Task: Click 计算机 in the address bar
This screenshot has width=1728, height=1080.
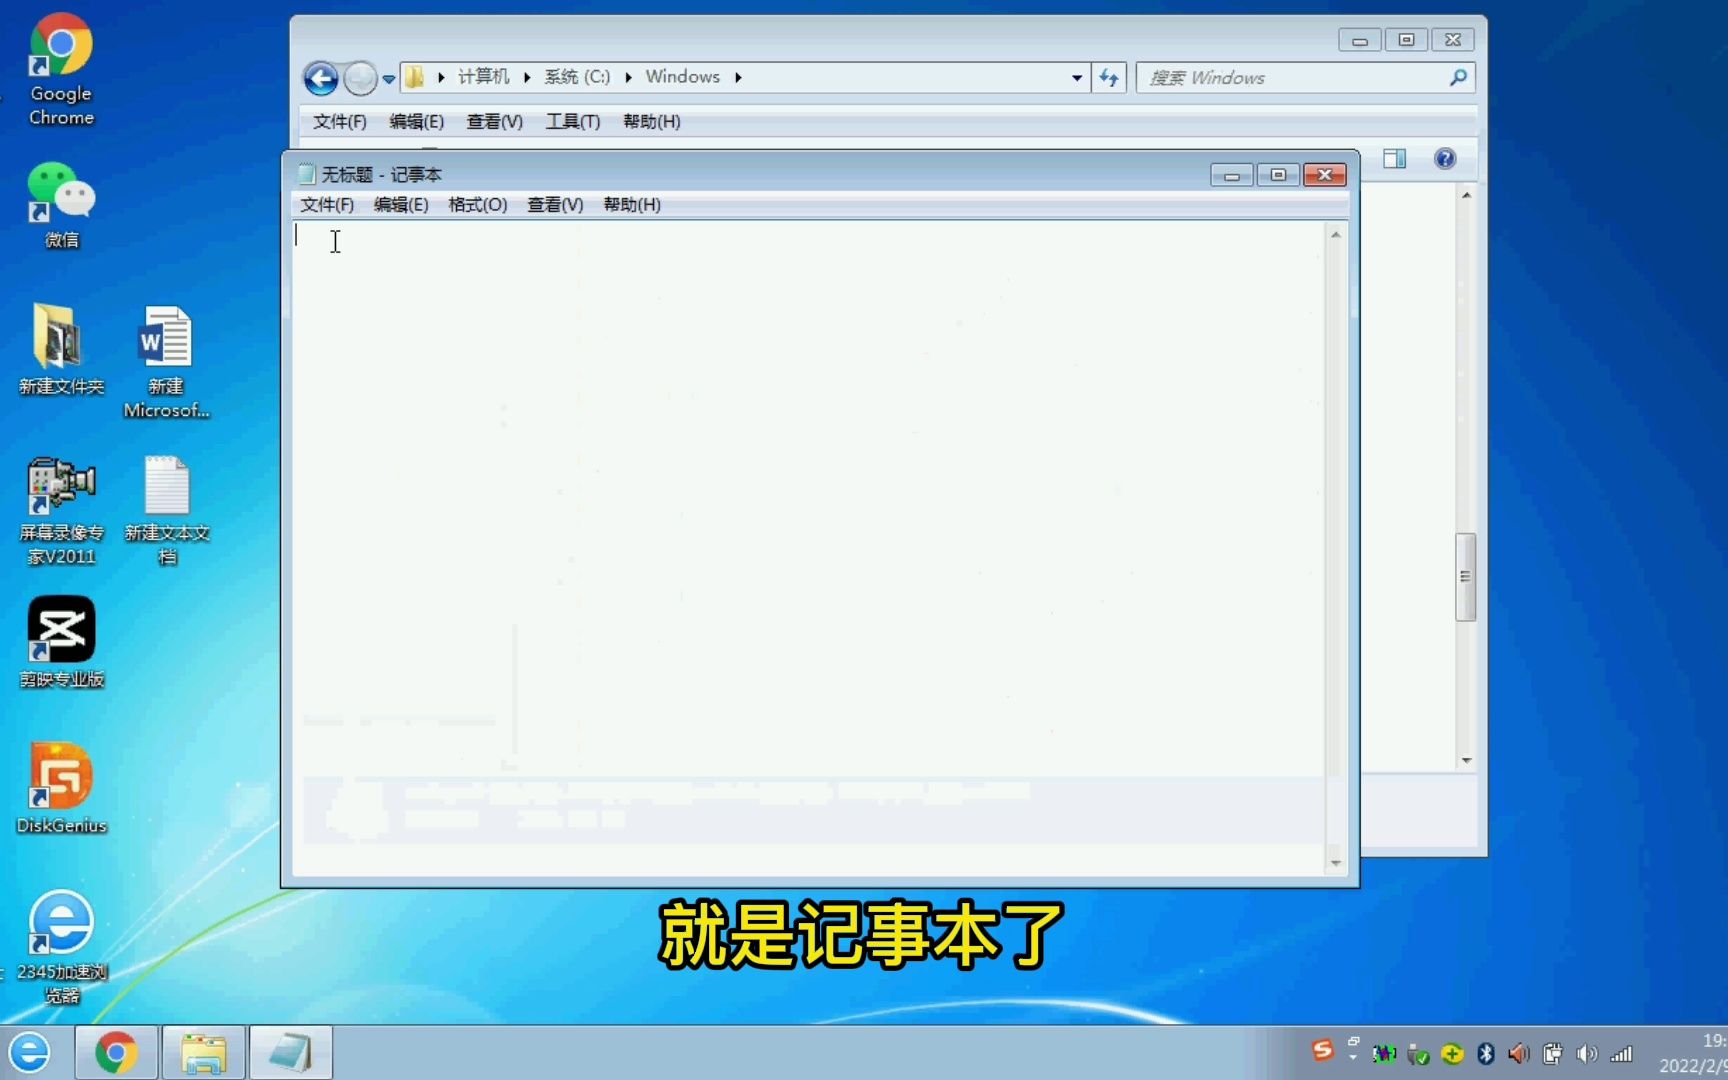Action: tap(484, 77)
